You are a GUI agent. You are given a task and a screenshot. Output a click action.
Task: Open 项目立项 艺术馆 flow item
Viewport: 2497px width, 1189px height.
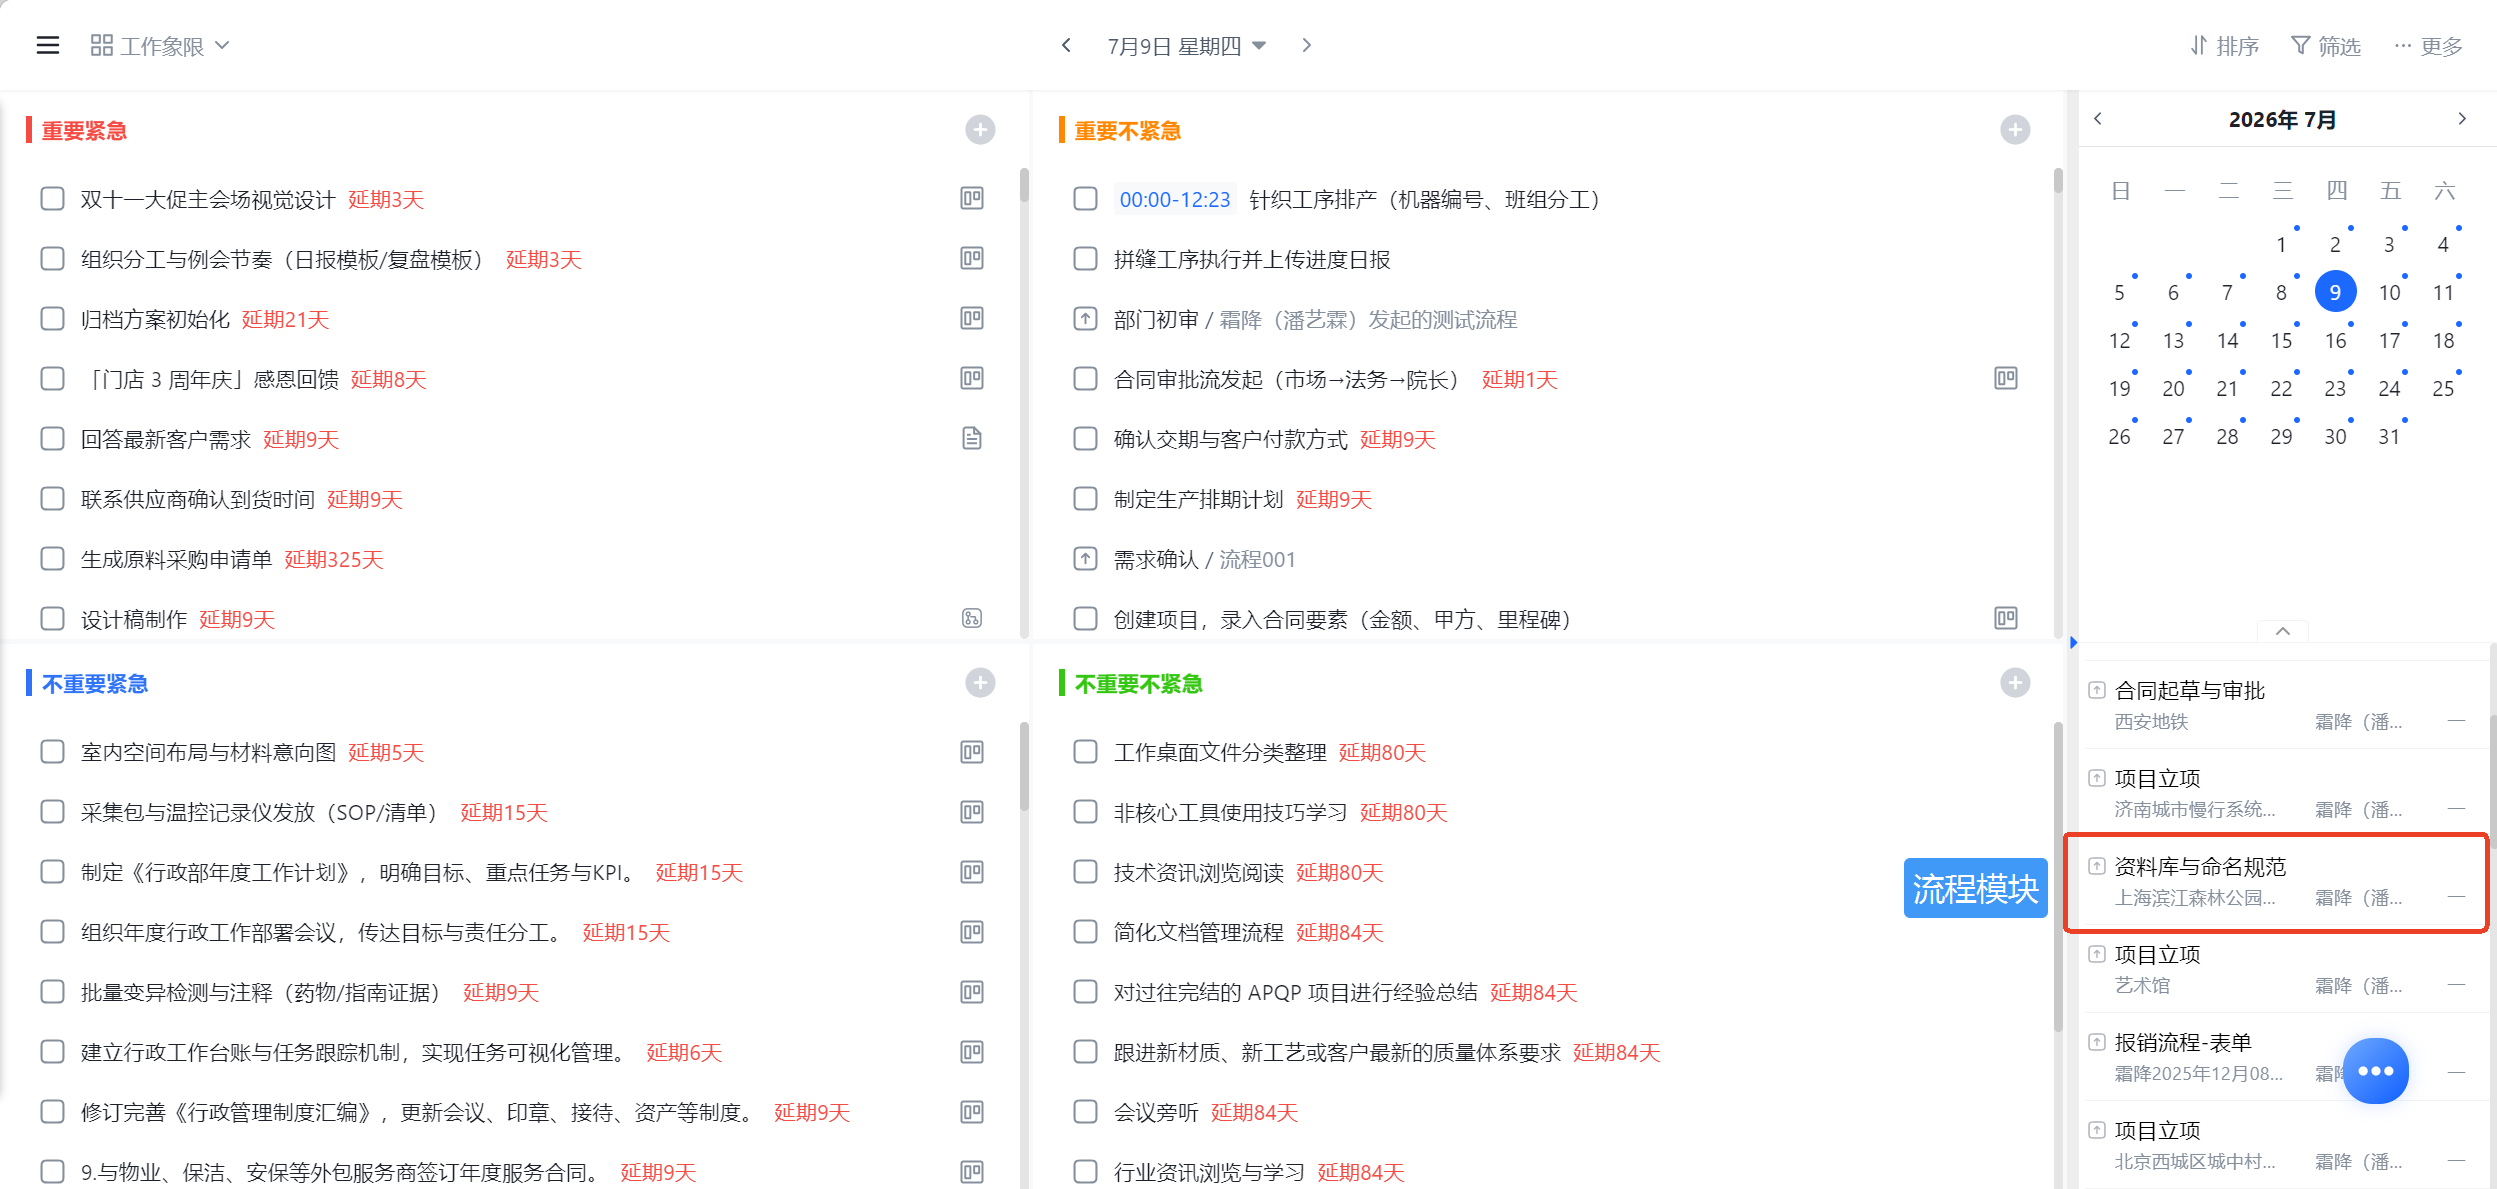(2283, 969)
